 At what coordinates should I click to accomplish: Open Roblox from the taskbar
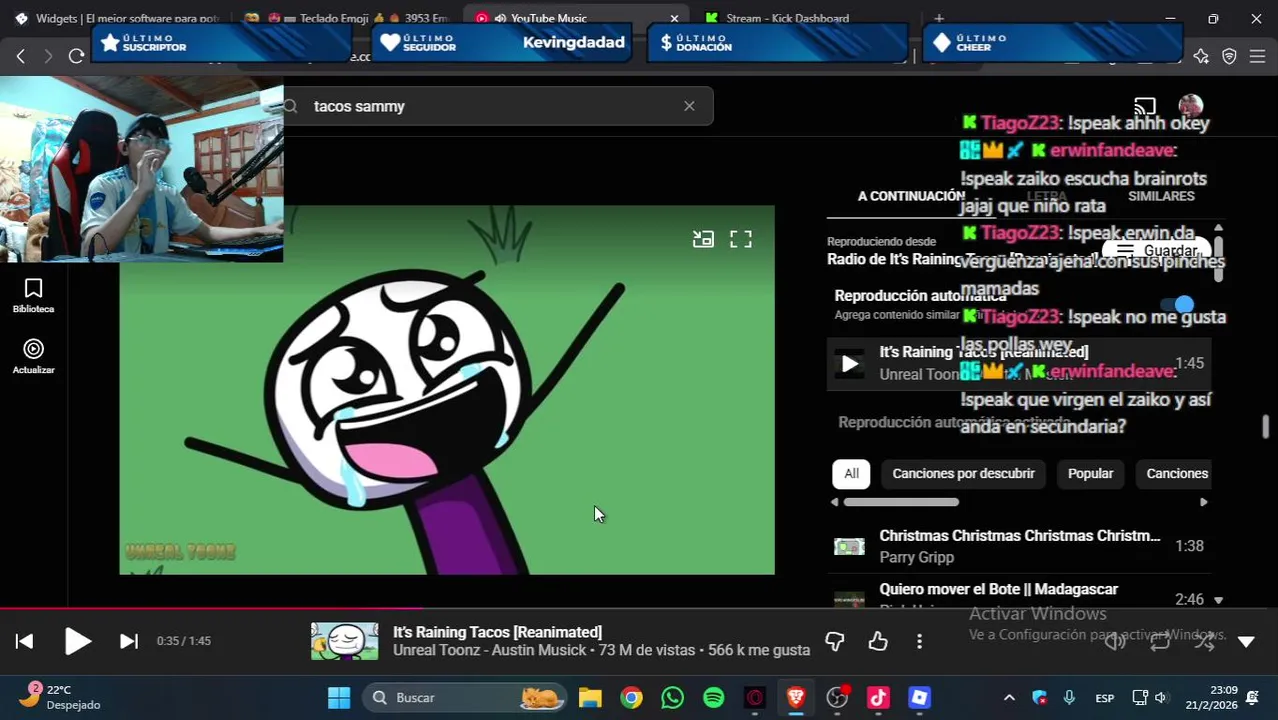(x=919, y=697)
